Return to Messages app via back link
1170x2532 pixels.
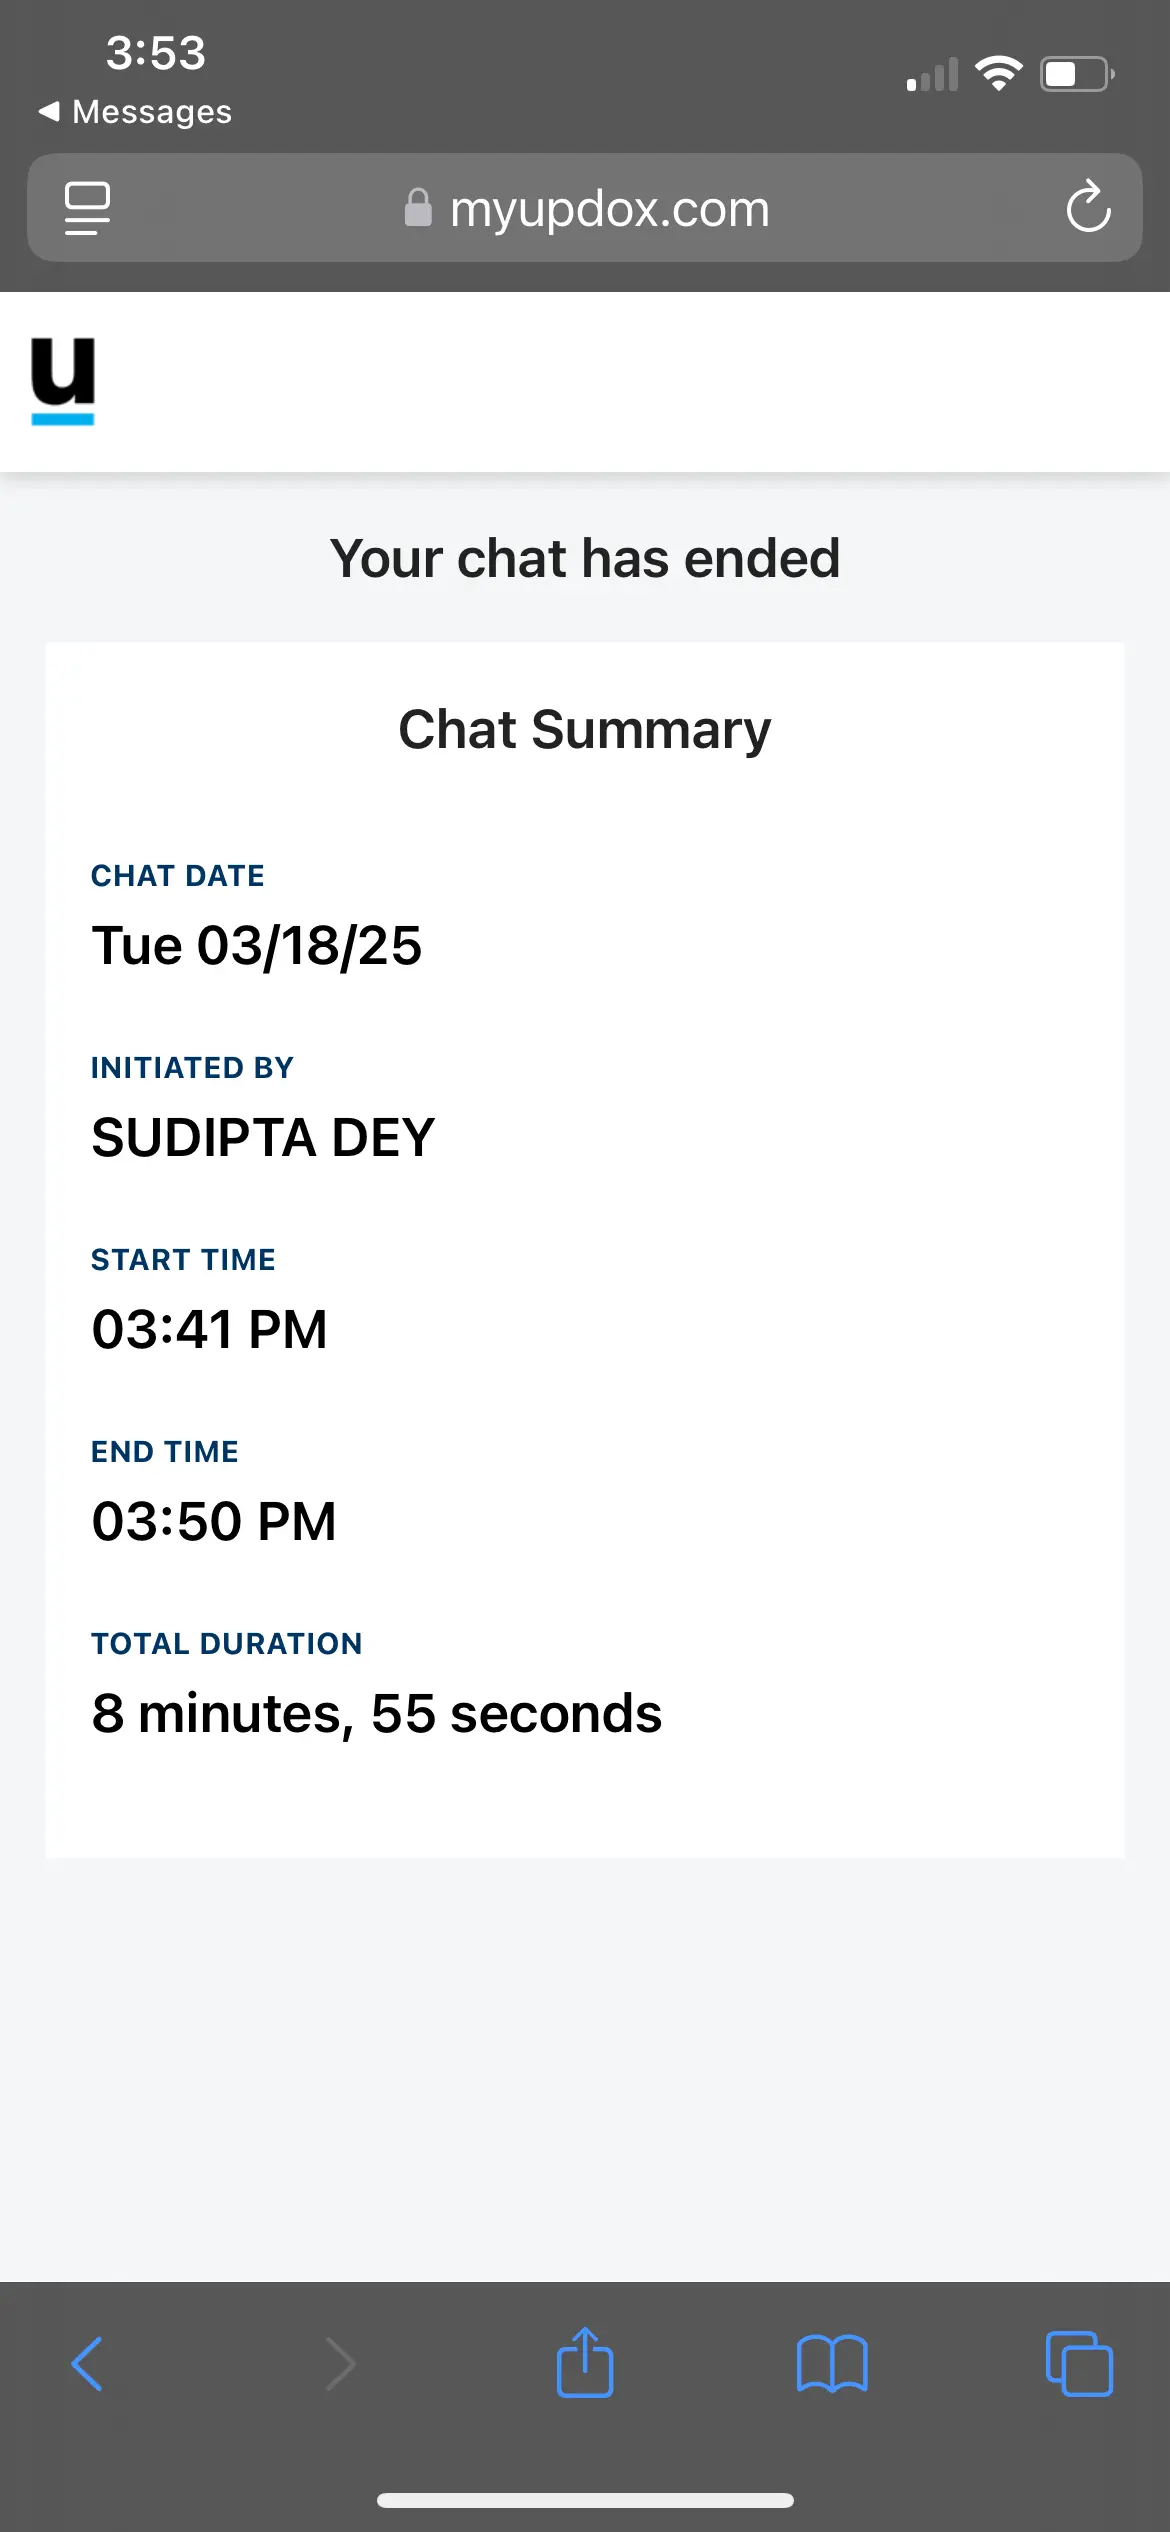pos(135,112)
